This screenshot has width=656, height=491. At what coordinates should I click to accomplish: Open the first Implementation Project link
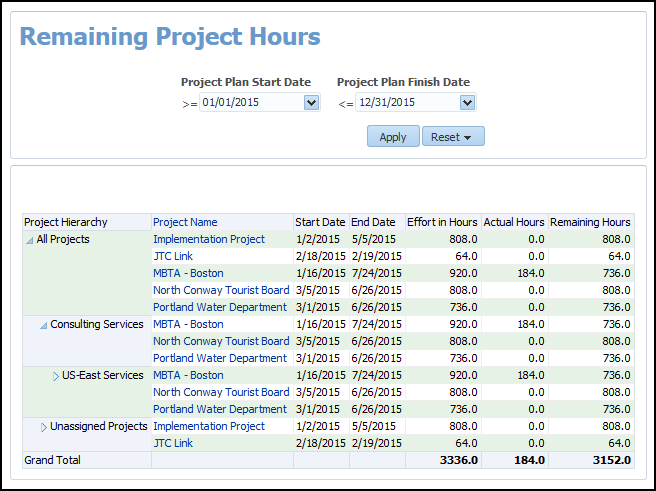[x=209, y=239]
